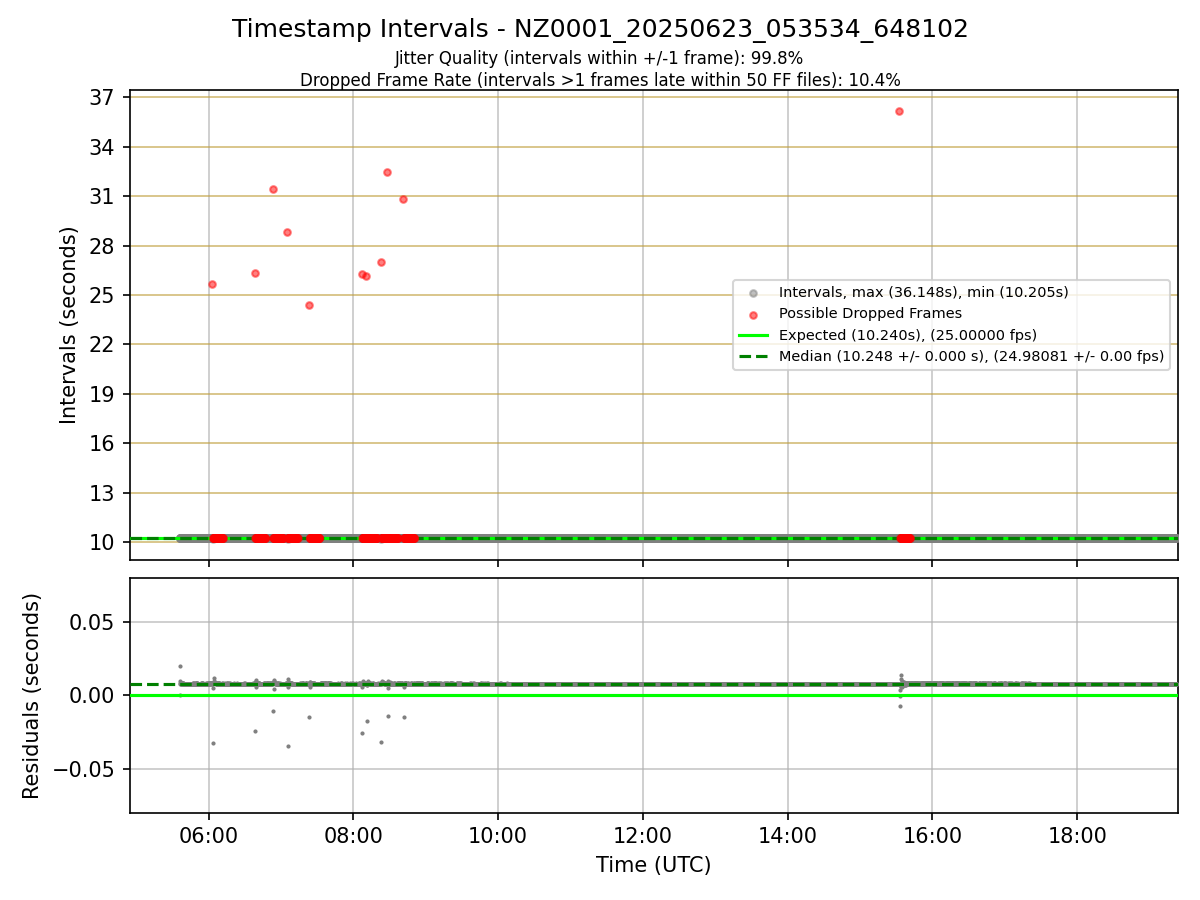The image size is (1200, 900).
Task: Click the 18:00 x-axis tick label
Action: (x=1077, y=836)
